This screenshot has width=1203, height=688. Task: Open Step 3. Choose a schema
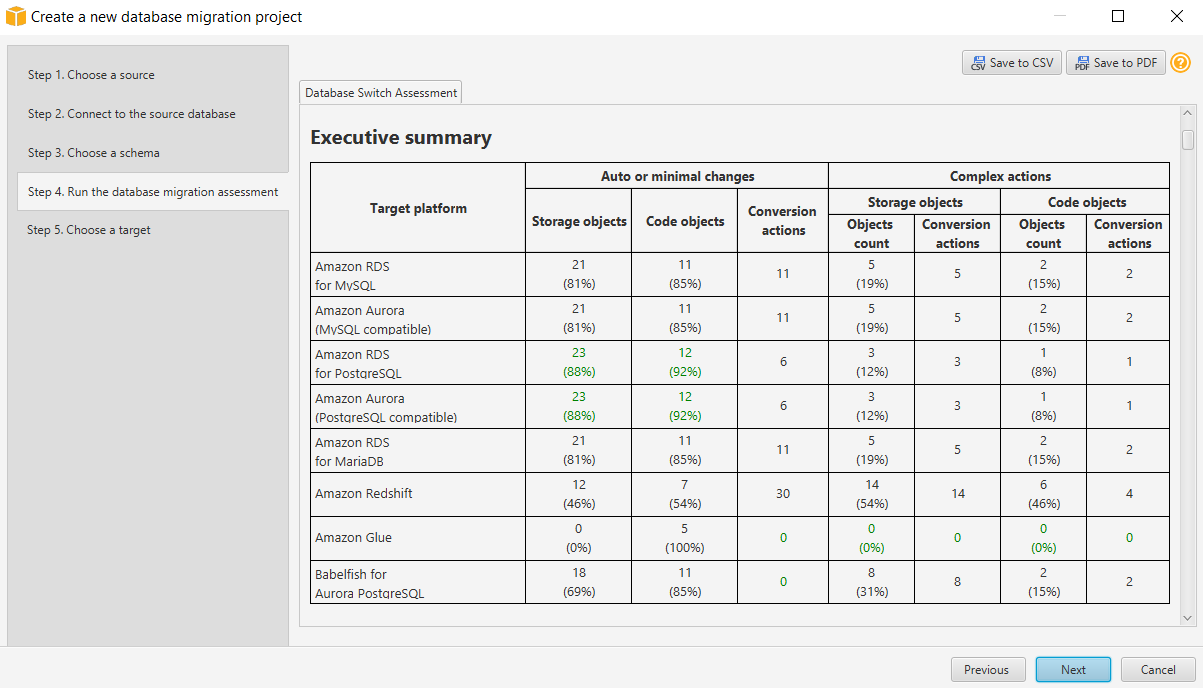[94, 153]
